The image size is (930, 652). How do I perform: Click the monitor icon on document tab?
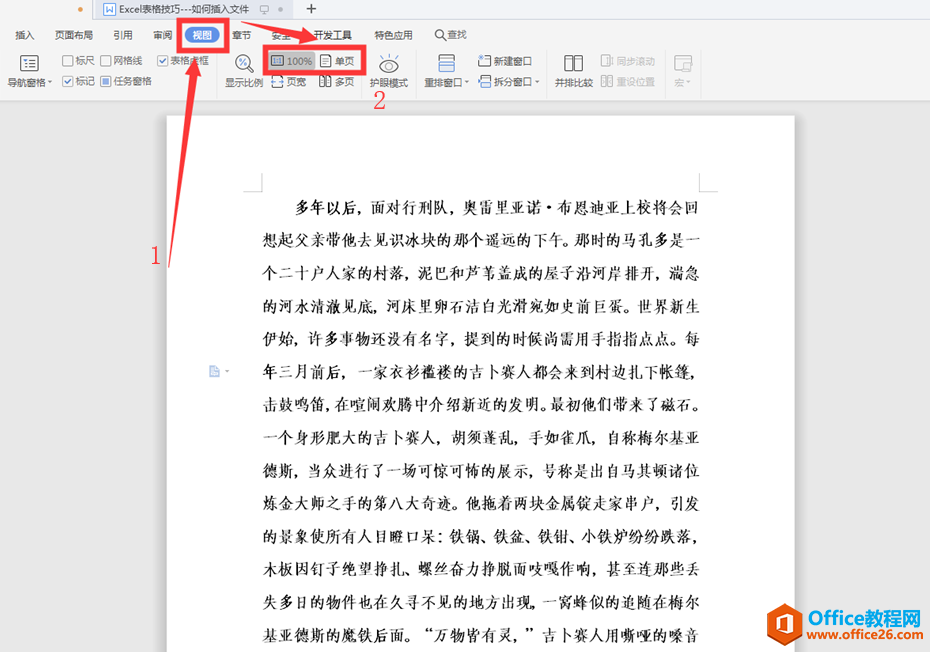click(265, 9)
